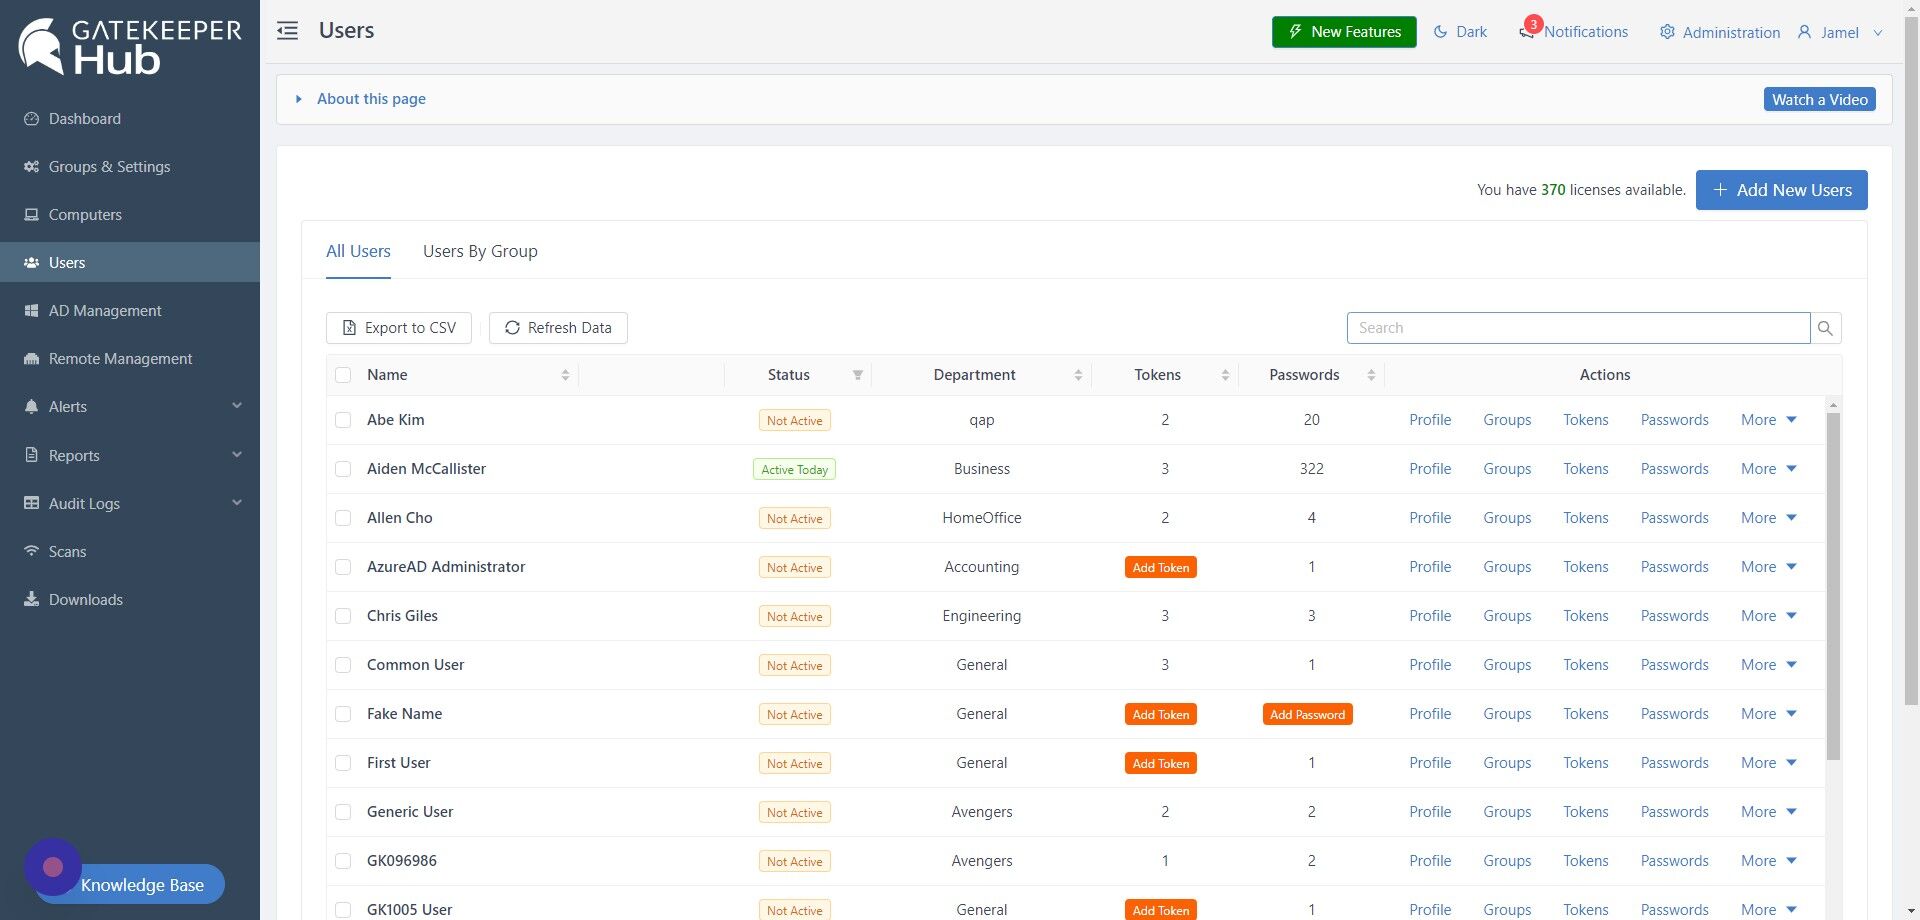Select the checkbox for Chris Giles

click(343, 616)
